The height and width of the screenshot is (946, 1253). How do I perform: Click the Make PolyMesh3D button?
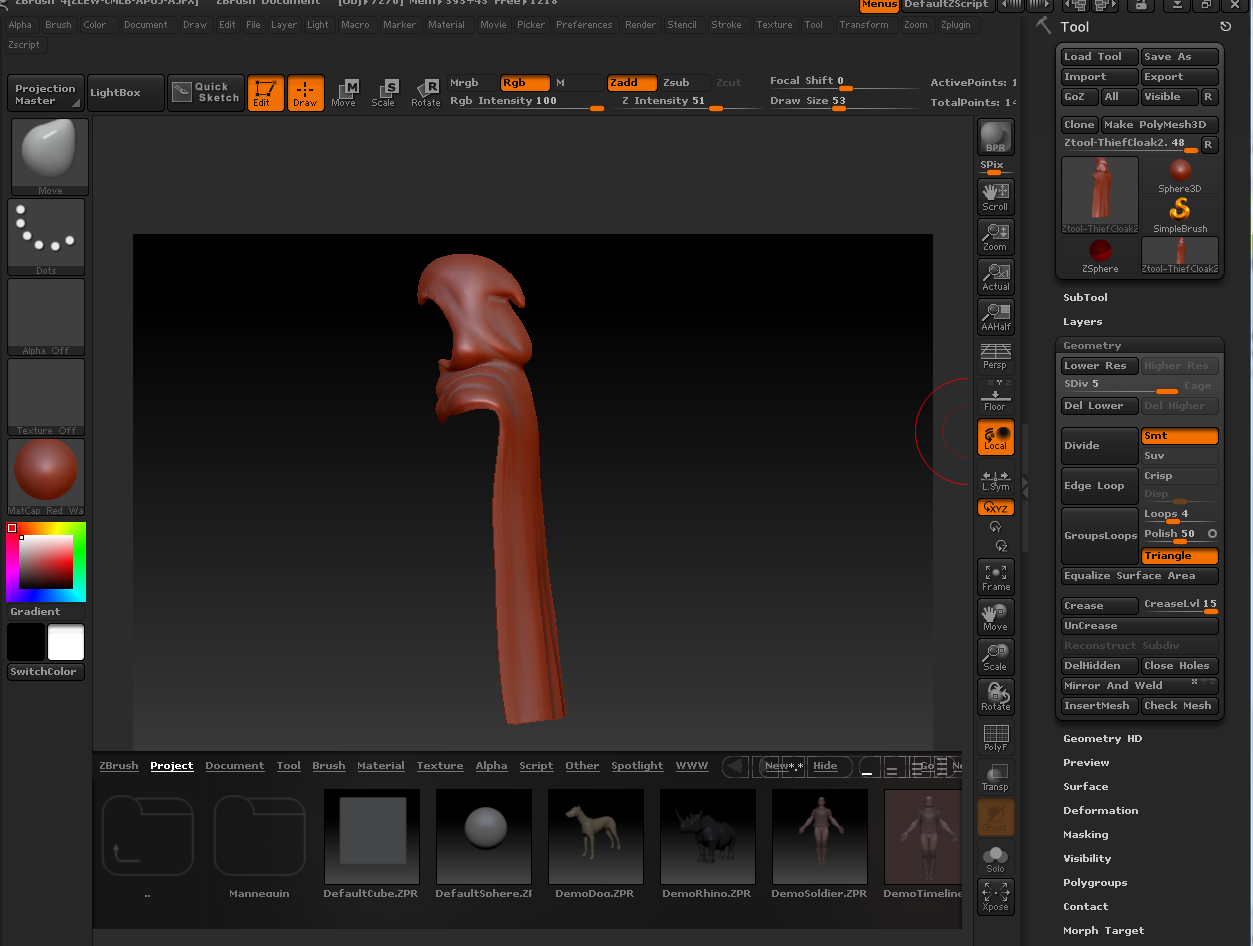tap(1160, 125)
